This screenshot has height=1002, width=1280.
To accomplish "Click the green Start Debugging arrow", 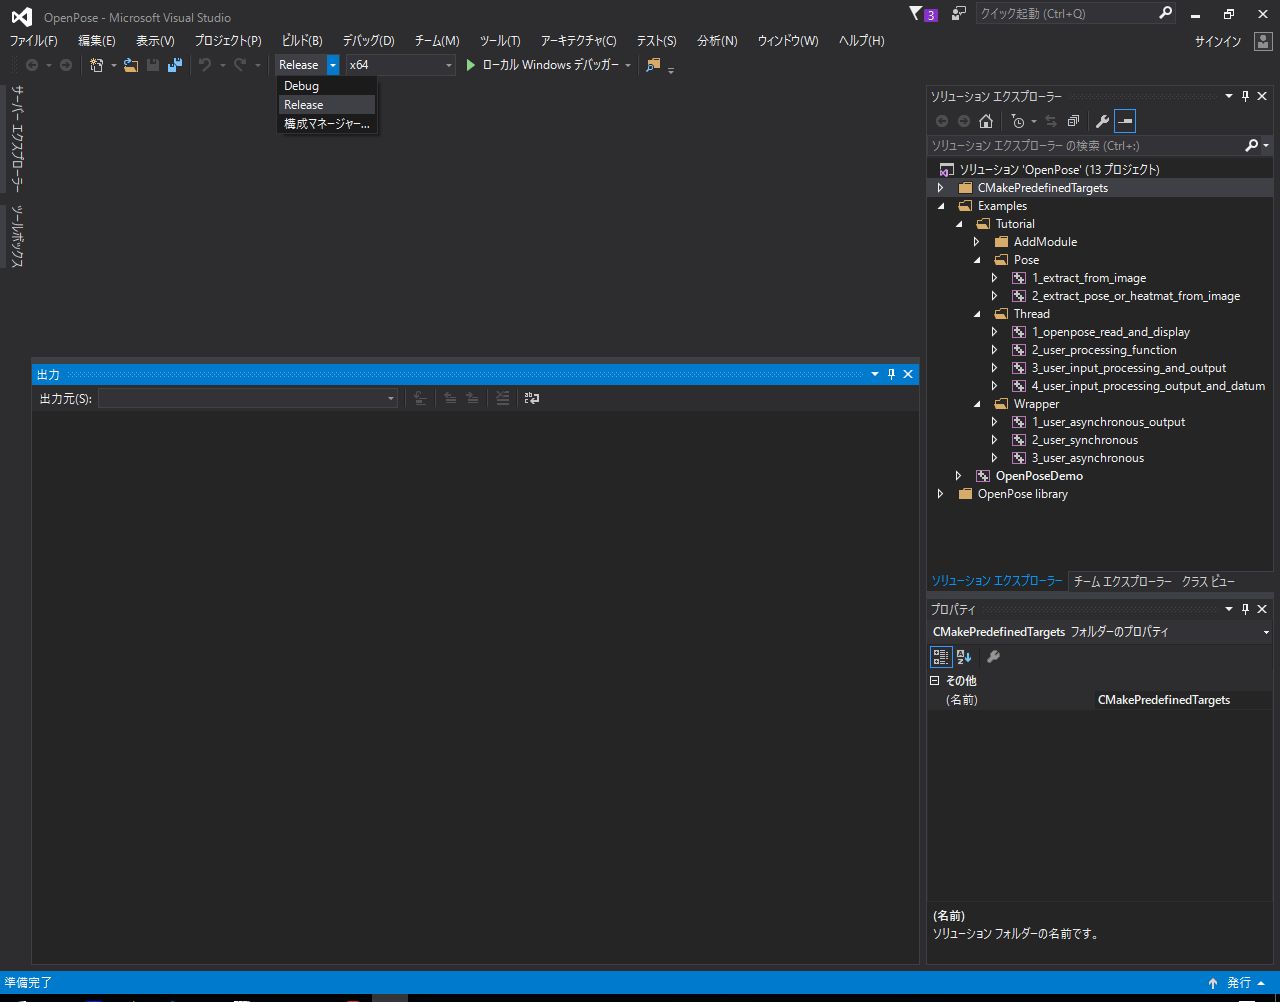I will (471, 65).
